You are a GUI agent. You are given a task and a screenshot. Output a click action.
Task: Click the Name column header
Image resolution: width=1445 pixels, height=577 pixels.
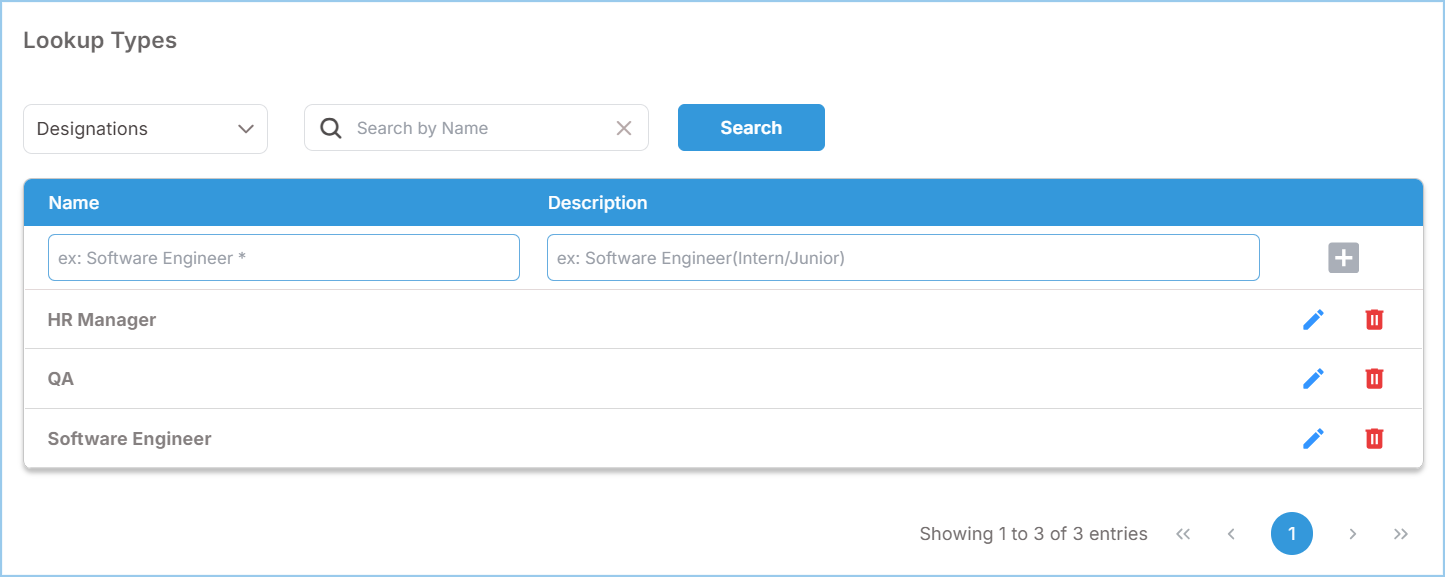(74, 203)
